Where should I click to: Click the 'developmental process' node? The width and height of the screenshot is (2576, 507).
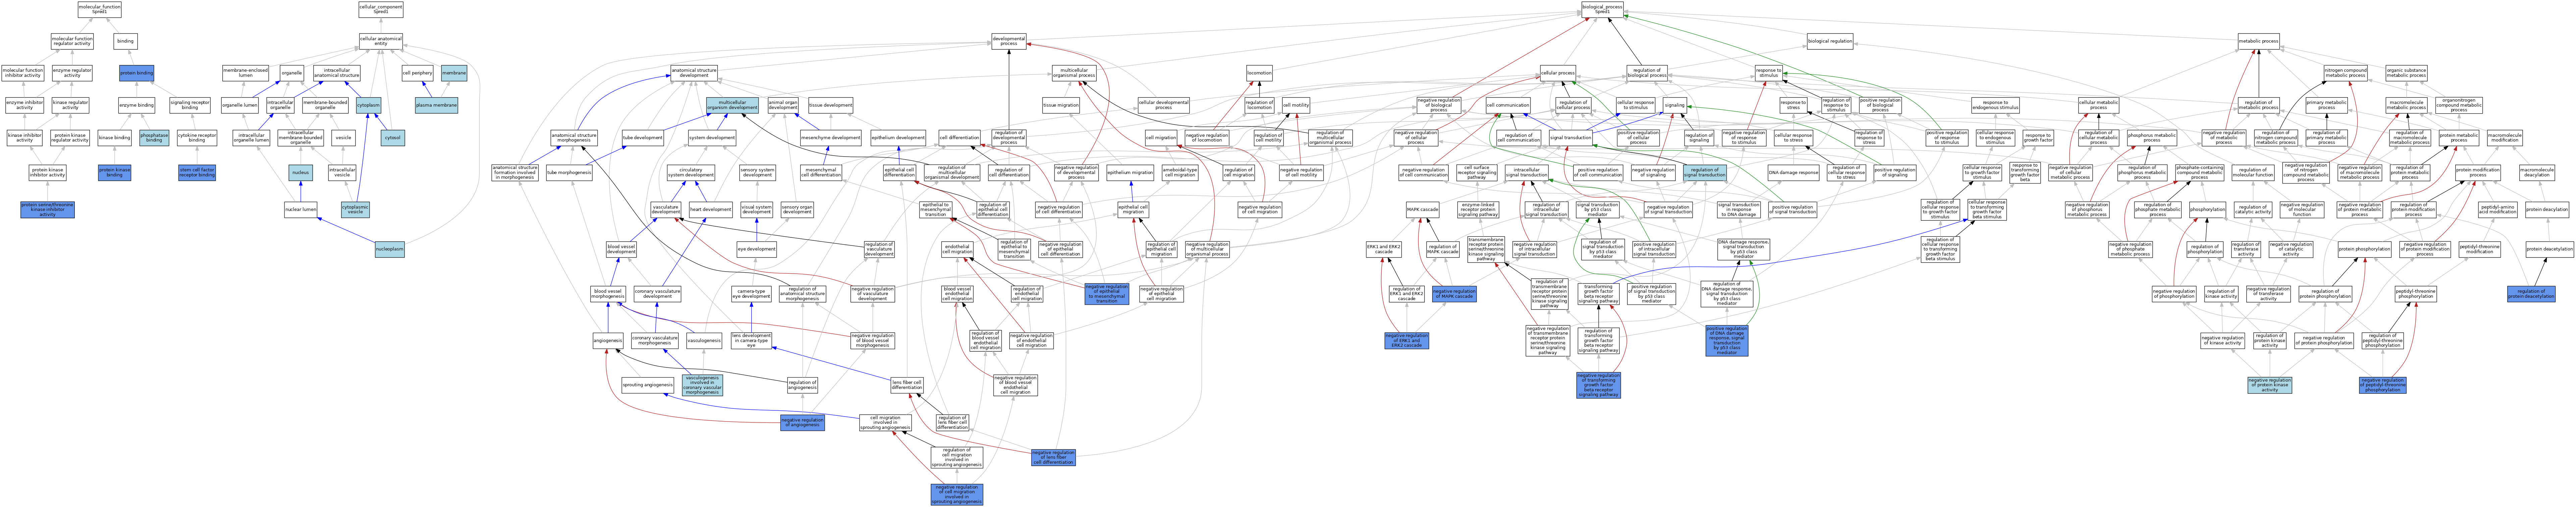[1009, 41]
